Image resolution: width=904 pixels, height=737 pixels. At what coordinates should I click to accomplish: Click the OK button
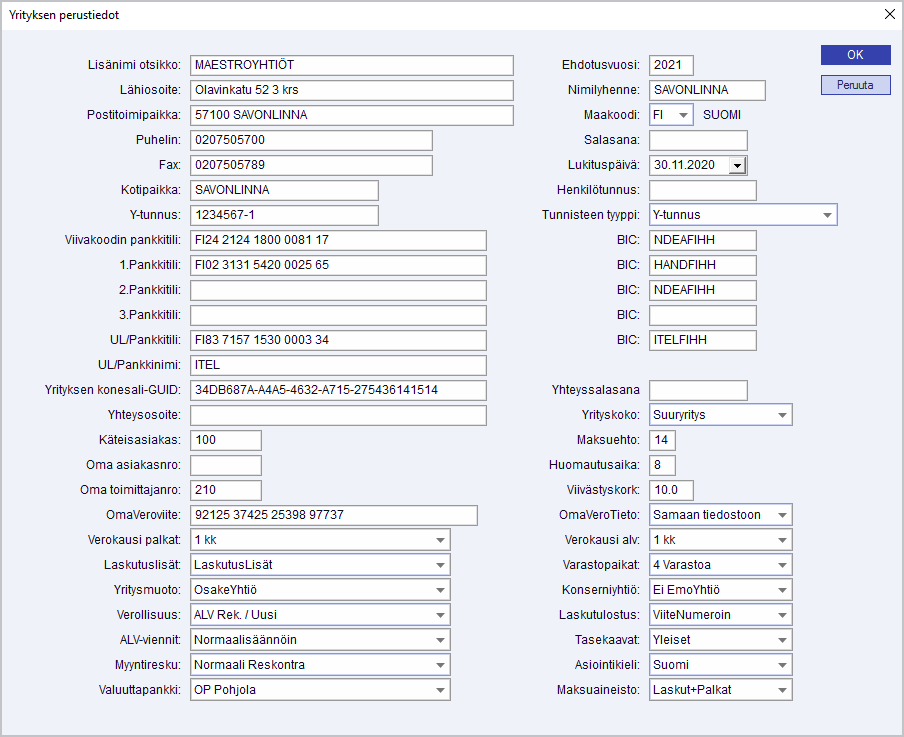855,55
